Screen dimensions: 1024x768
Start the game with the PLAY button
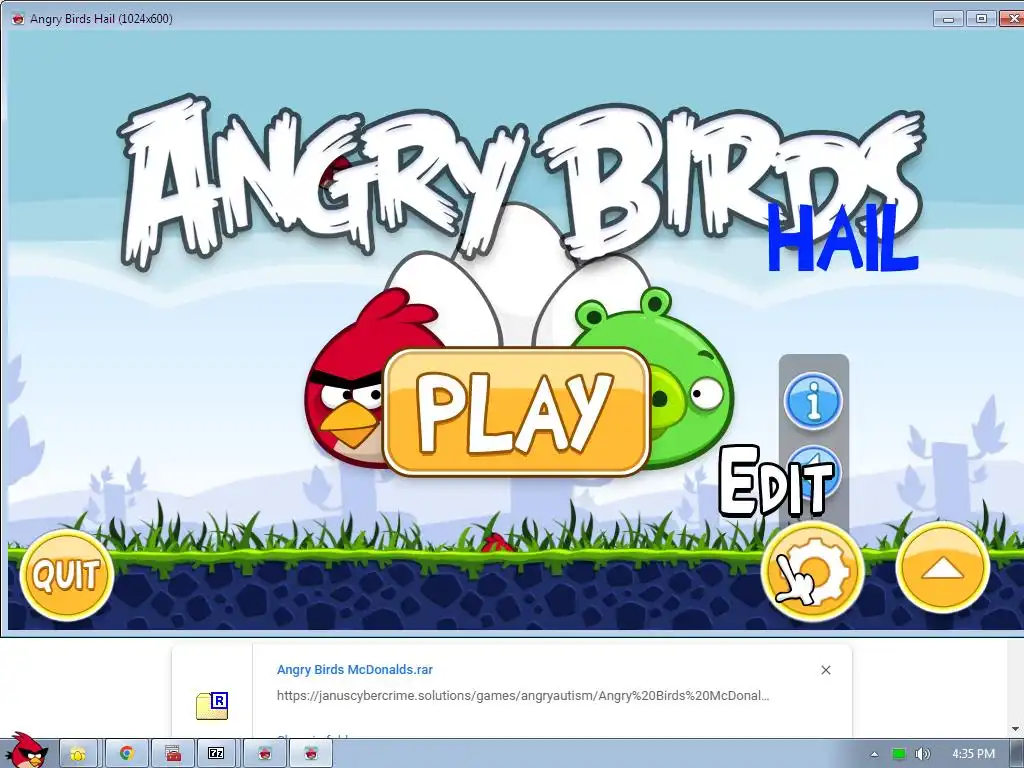517,412
